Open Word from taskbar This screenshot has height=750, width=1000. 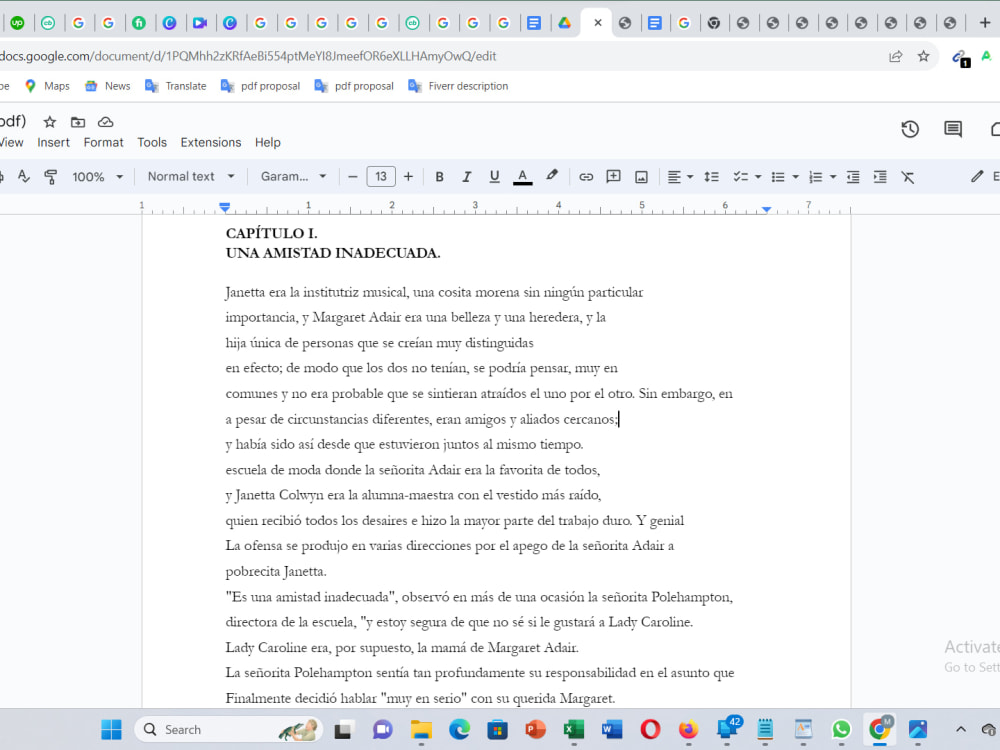[612, 730]
